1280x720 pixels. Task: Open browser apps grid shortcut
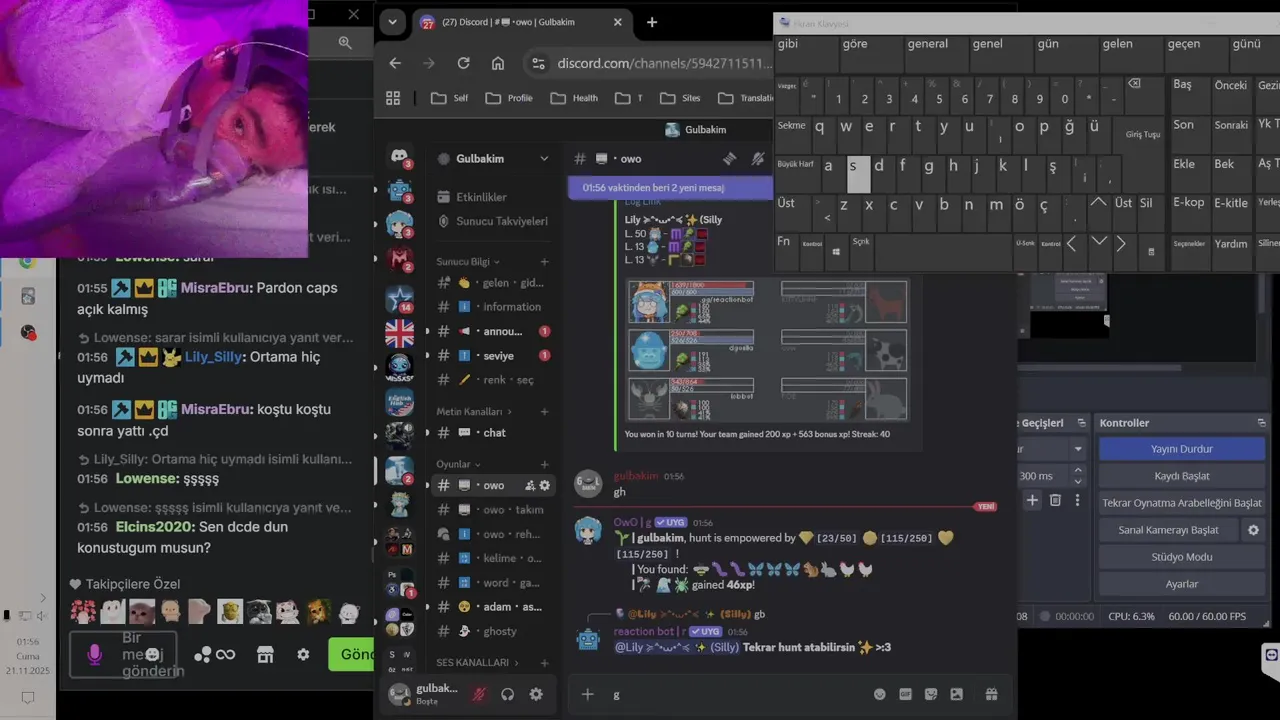point(393,98)
